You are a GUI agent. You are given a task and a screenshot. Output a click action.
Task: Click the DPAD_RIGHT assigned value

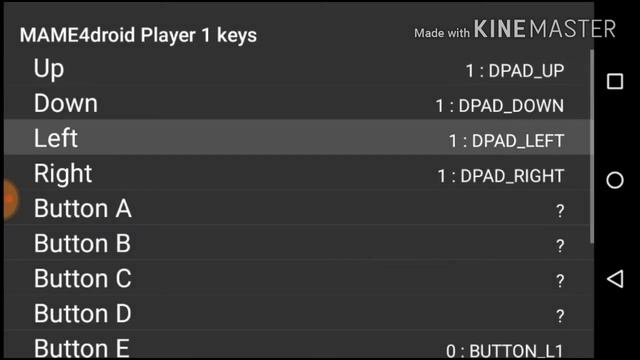pyautogui.click(x=500, y=176)
